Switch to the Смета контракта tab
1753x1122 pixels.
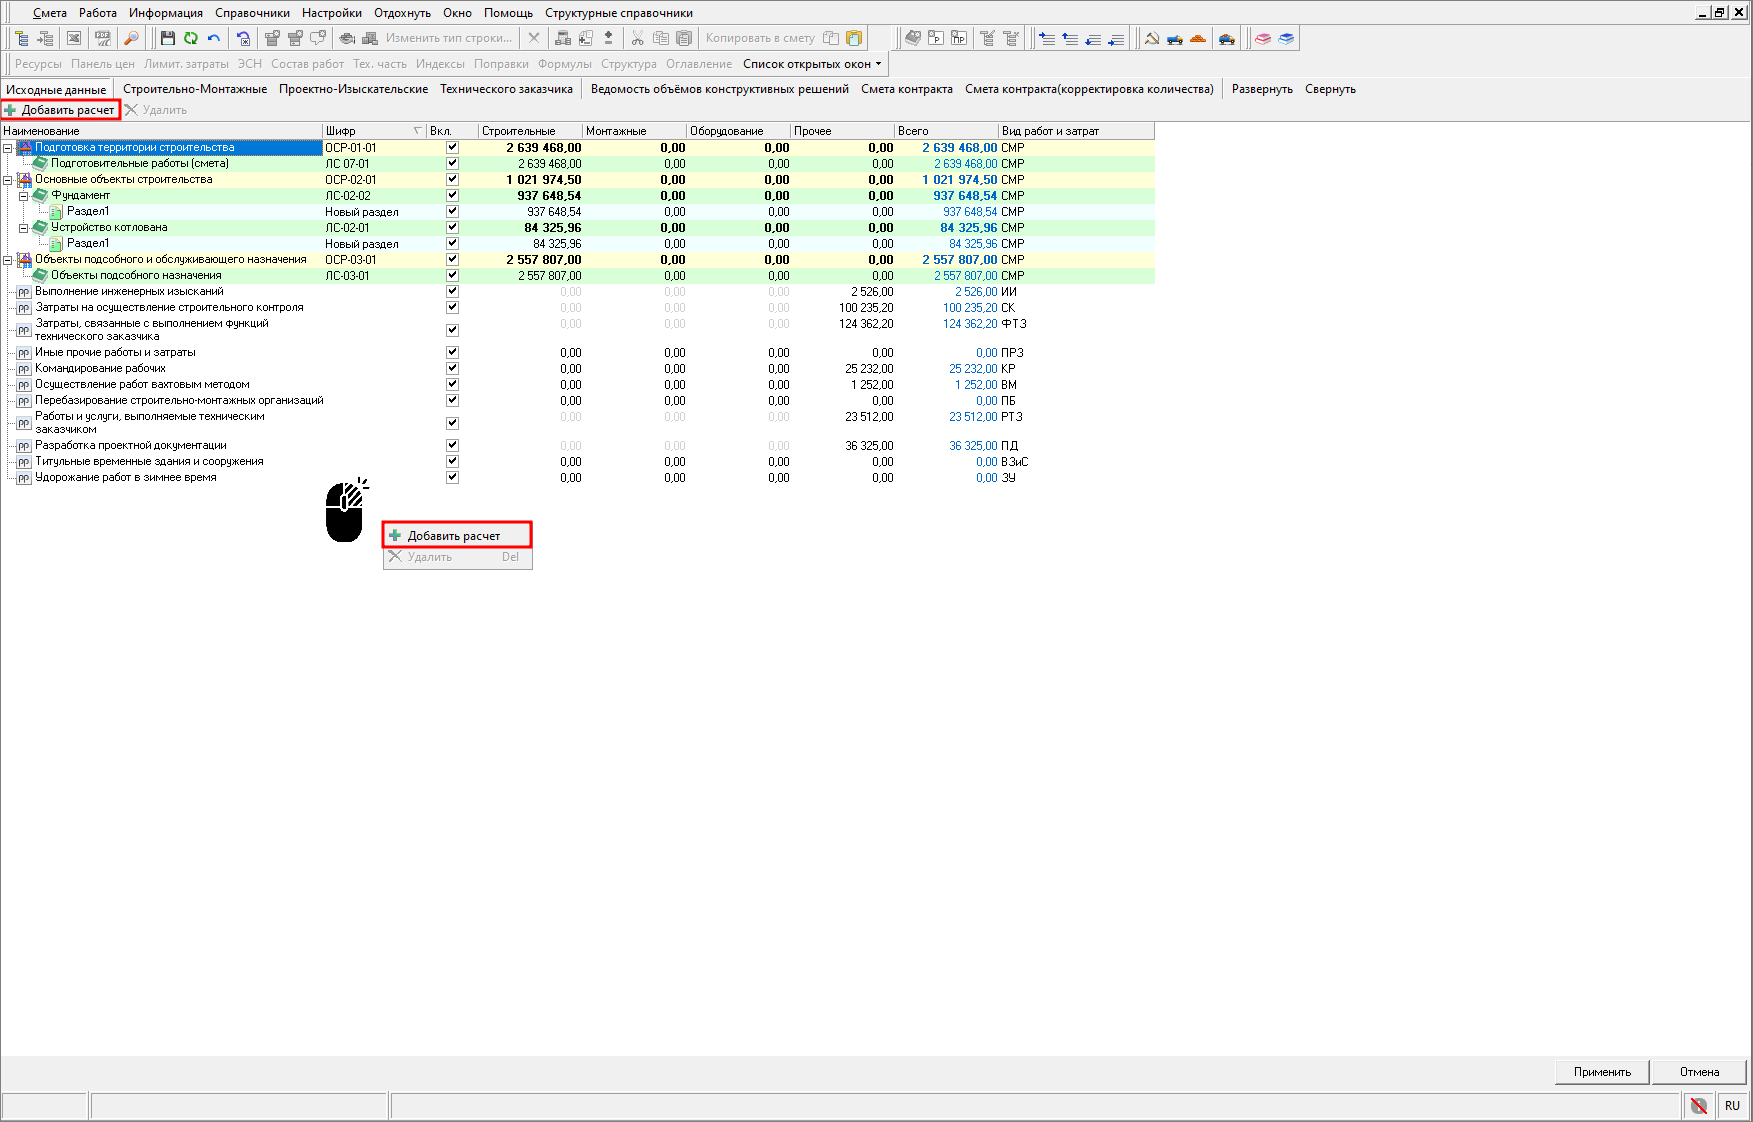tap(906, 89)
